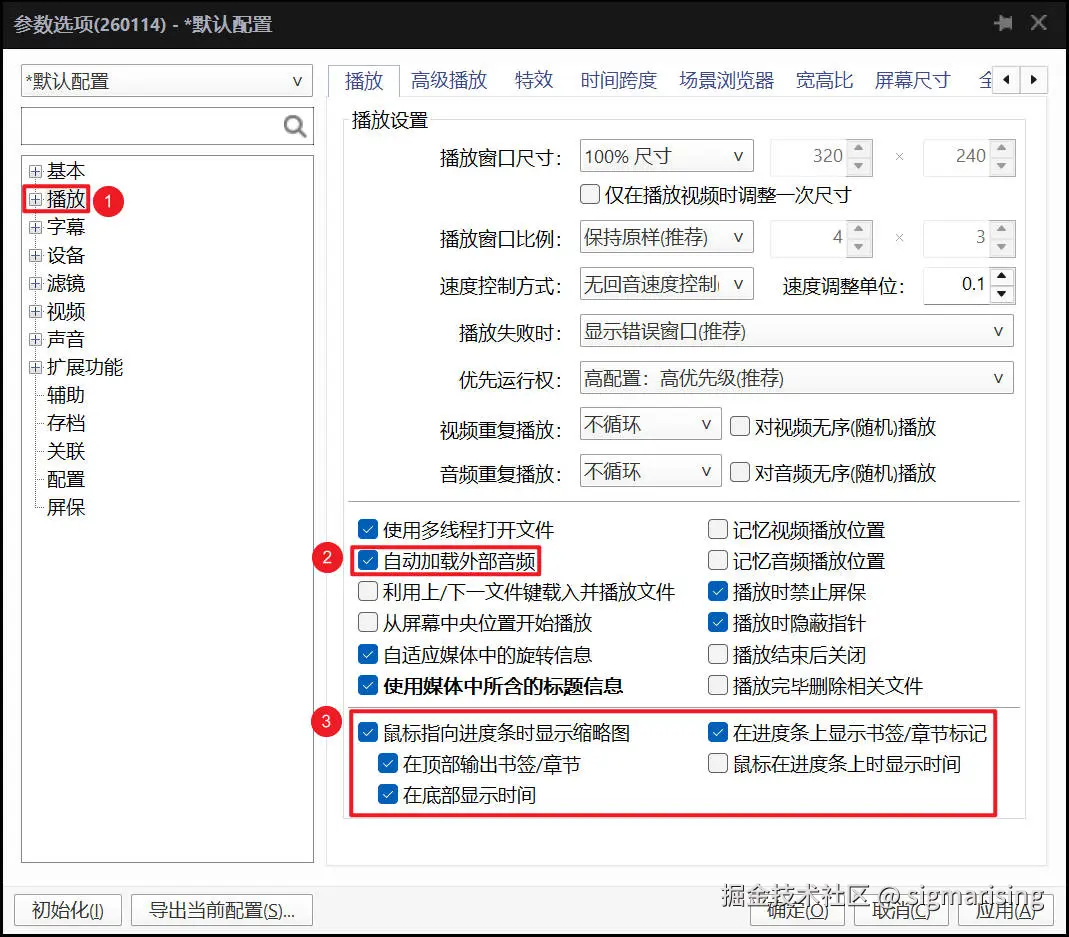Click the pin icon in the title bar
Image resolution: width=1069 pixels, height=937 pixels.
[1003, 22]
